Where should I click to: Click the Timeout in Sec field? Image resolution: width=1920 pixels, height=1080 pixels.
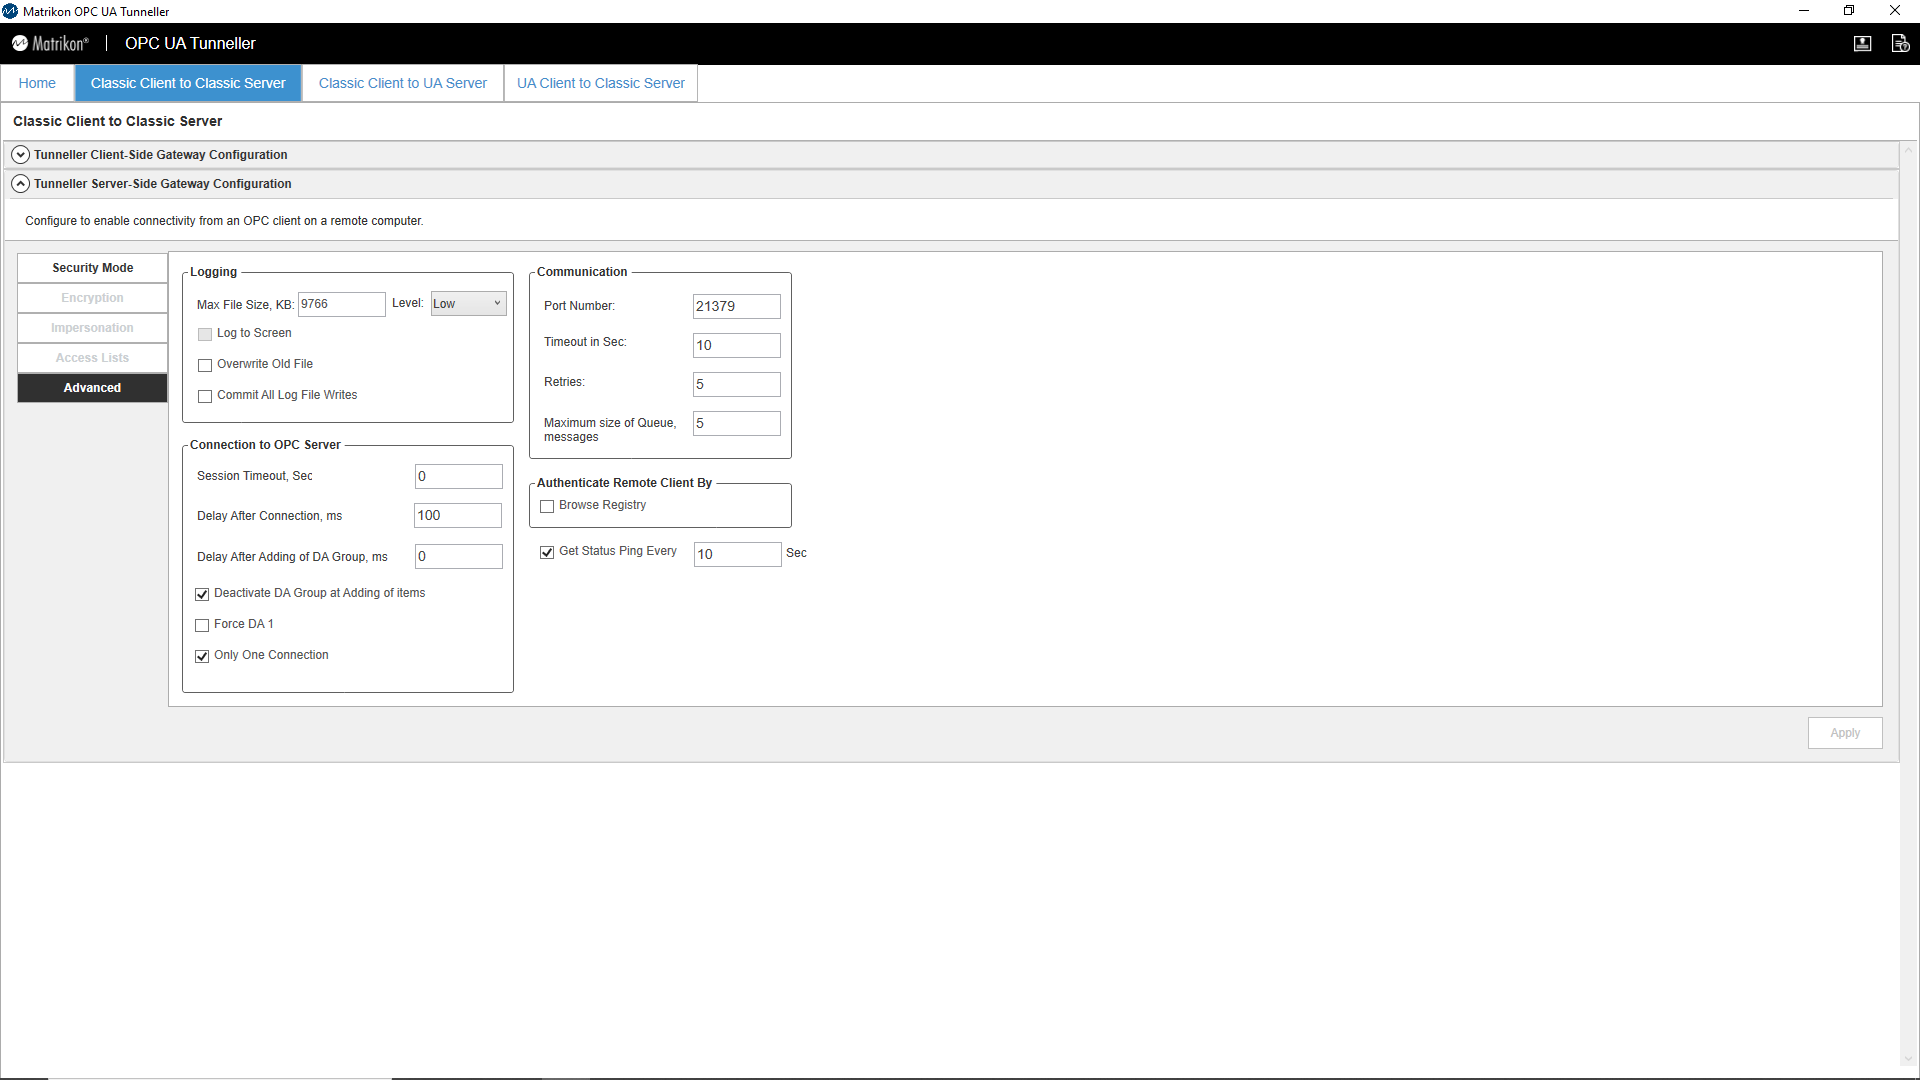click(x=736, y=345)
